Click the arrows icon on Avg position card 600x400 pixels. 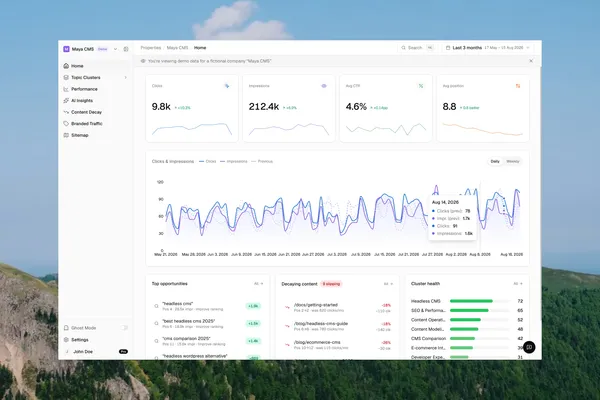click(518, 86)
